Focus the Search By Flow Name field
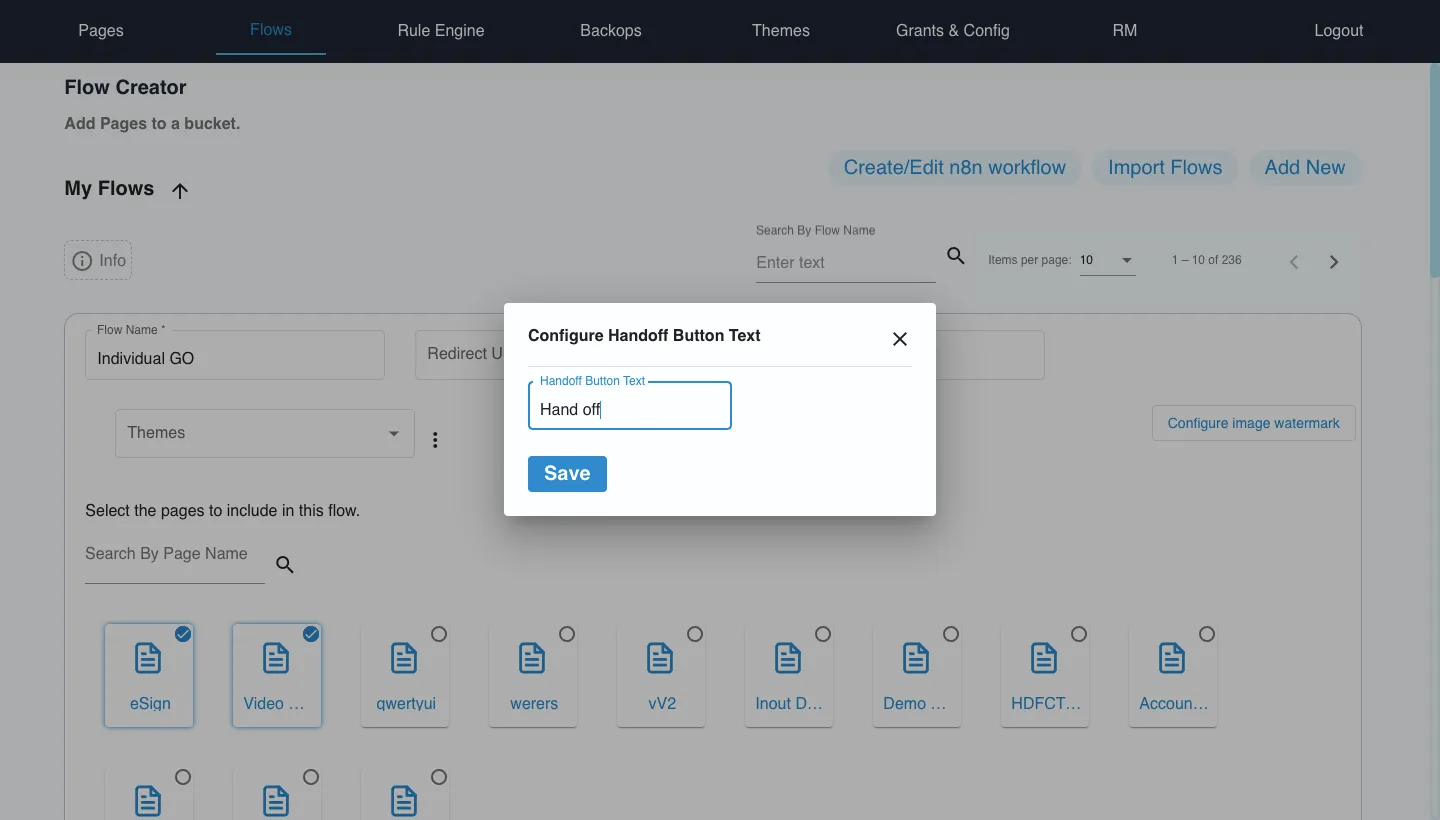 846,262
